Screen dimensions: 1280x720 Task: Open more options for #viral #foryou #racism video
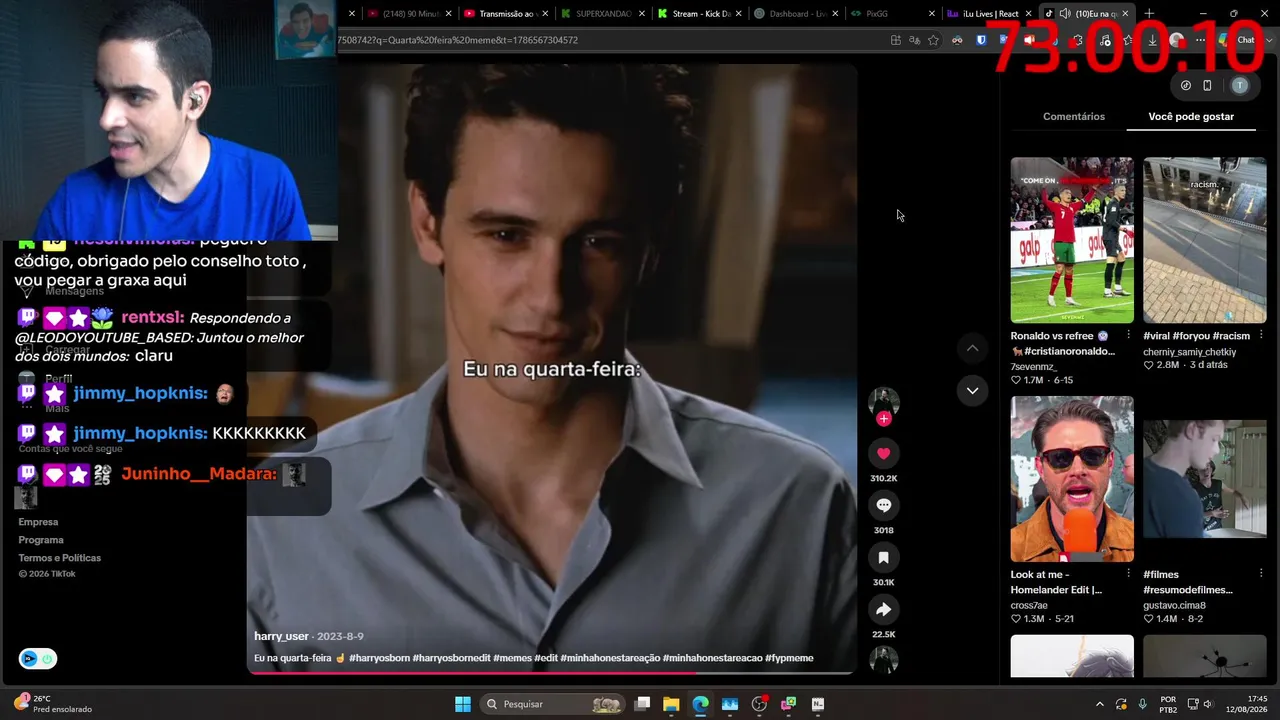[1260, 336]
